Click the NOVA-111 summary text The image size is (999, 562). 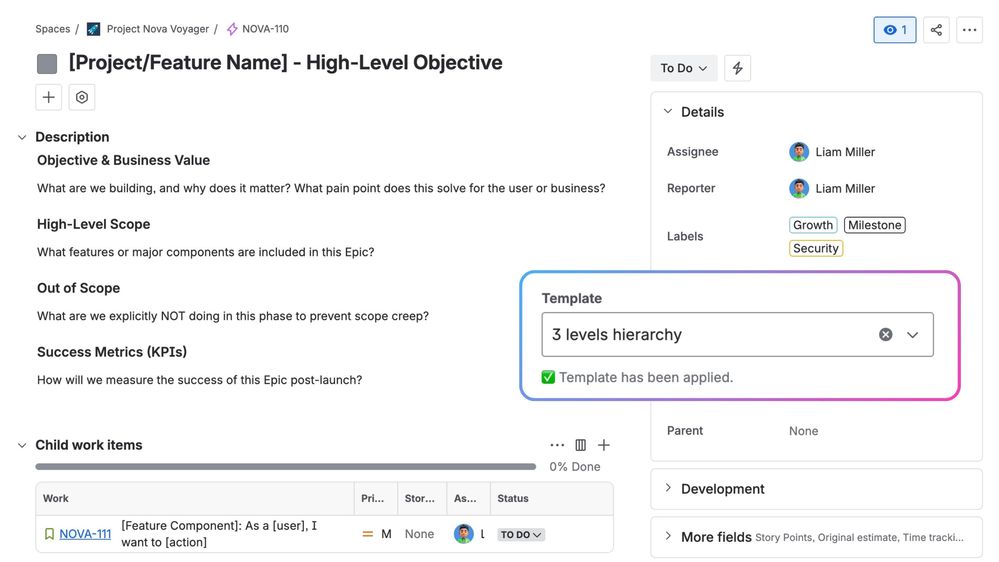pyautogui.click(x=219, y=534)
